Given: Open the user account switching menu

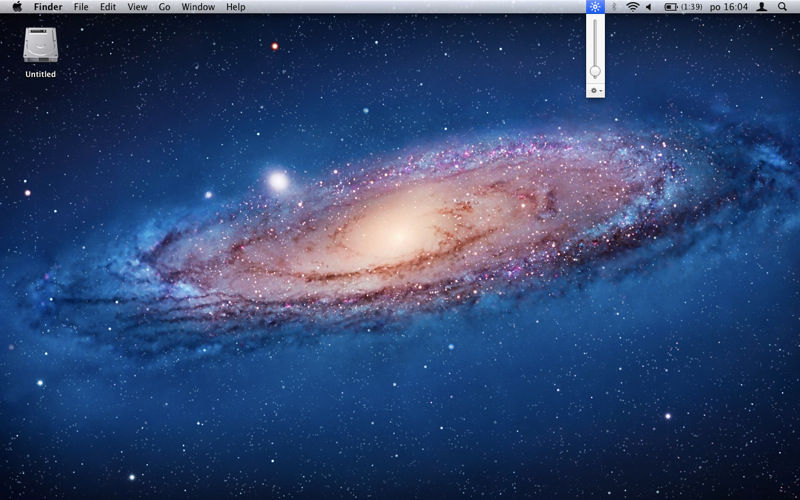Looking at the screenshot, I should [x=762, y=7].
